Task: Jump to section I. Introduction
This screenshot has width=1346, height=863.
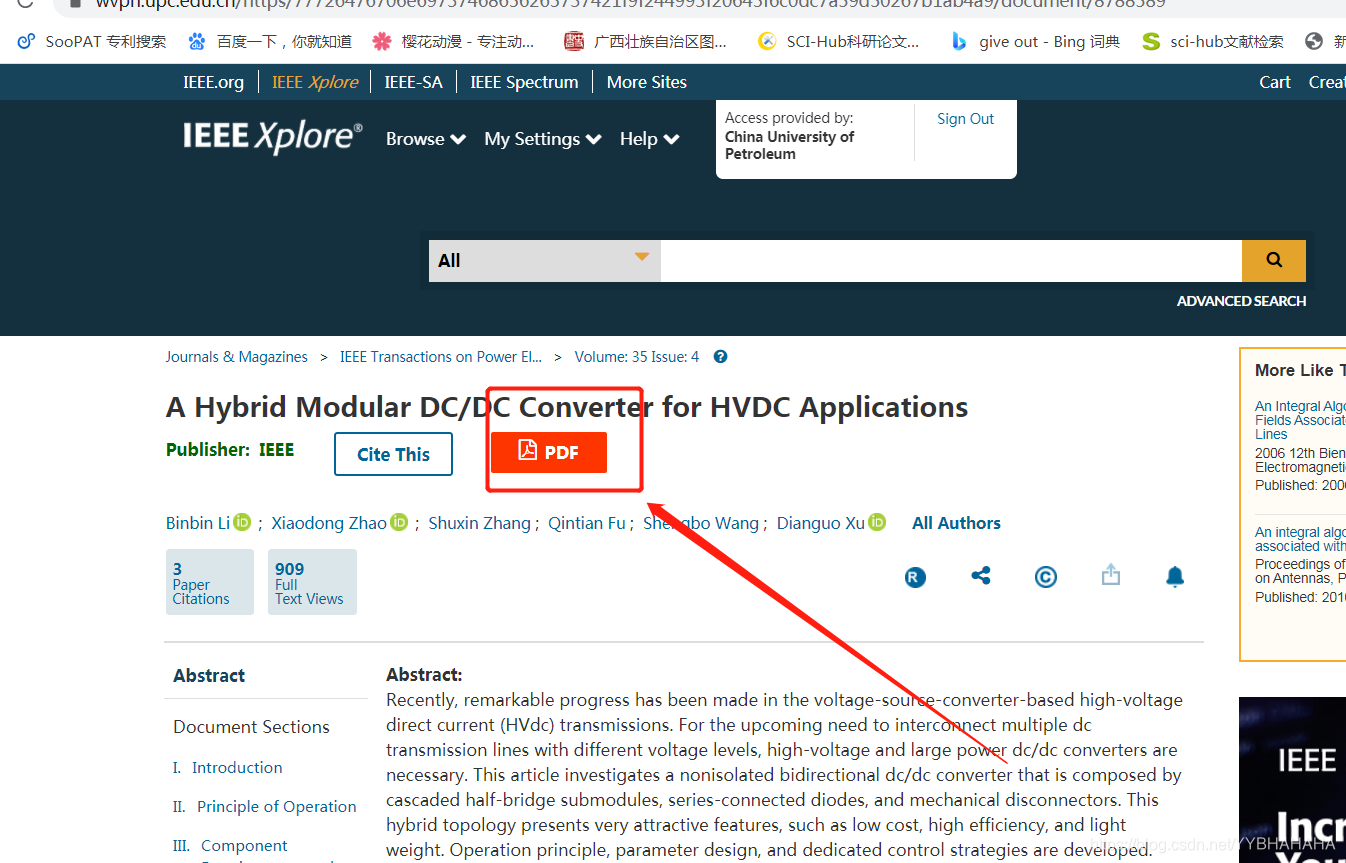Action: (x=228, y=768)
